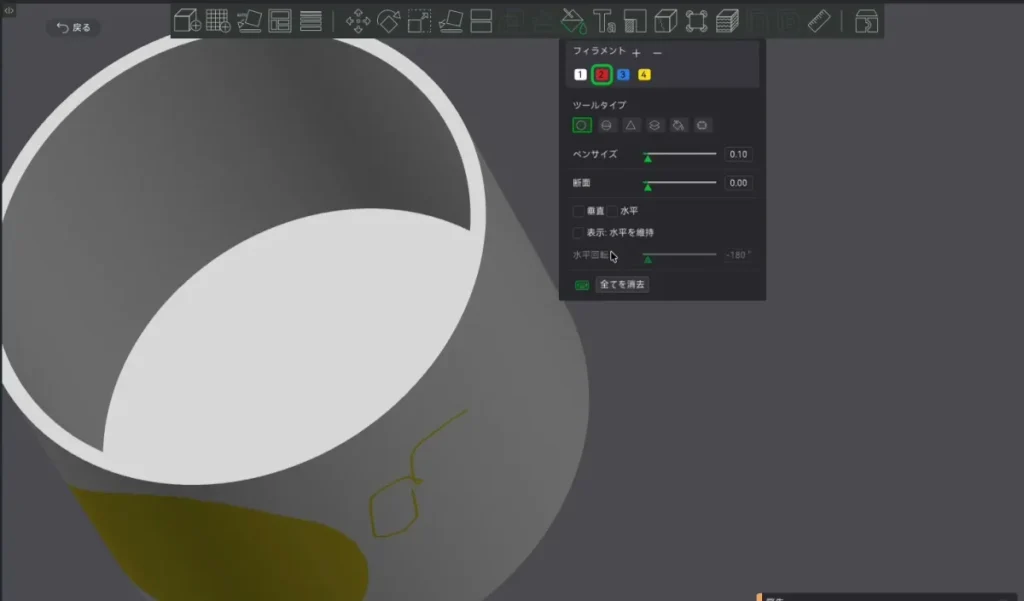Screen dimensions: 1024x601
Task: Click the square with shaded corner icon
Action: [x=635, y=21]
